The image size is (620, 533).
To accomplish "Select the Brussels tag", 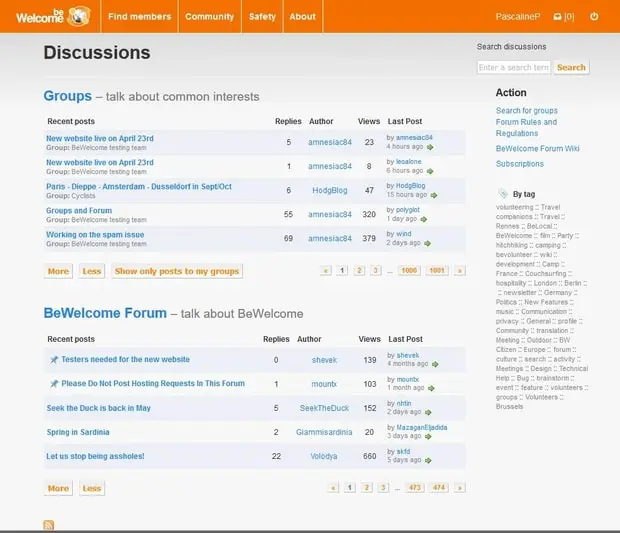I will [x=509, y=406].
